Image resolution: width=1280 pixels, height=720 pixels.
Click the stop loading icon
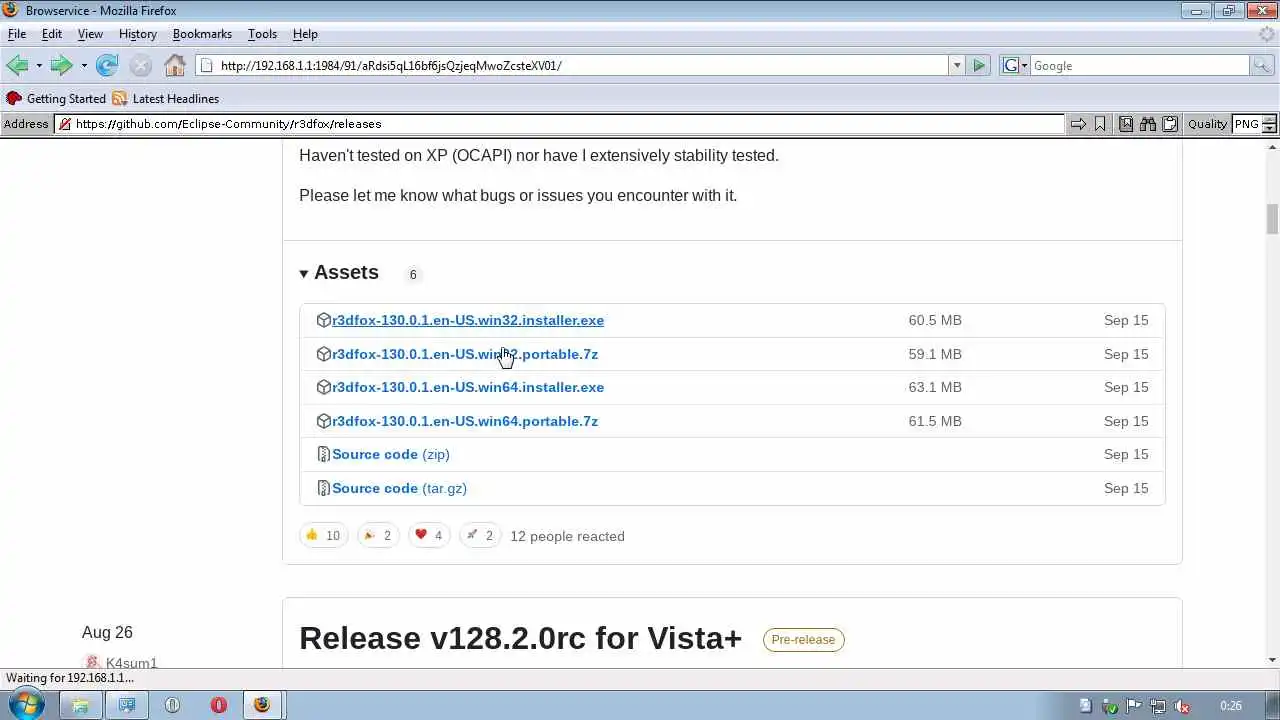(x=141, y=65)
